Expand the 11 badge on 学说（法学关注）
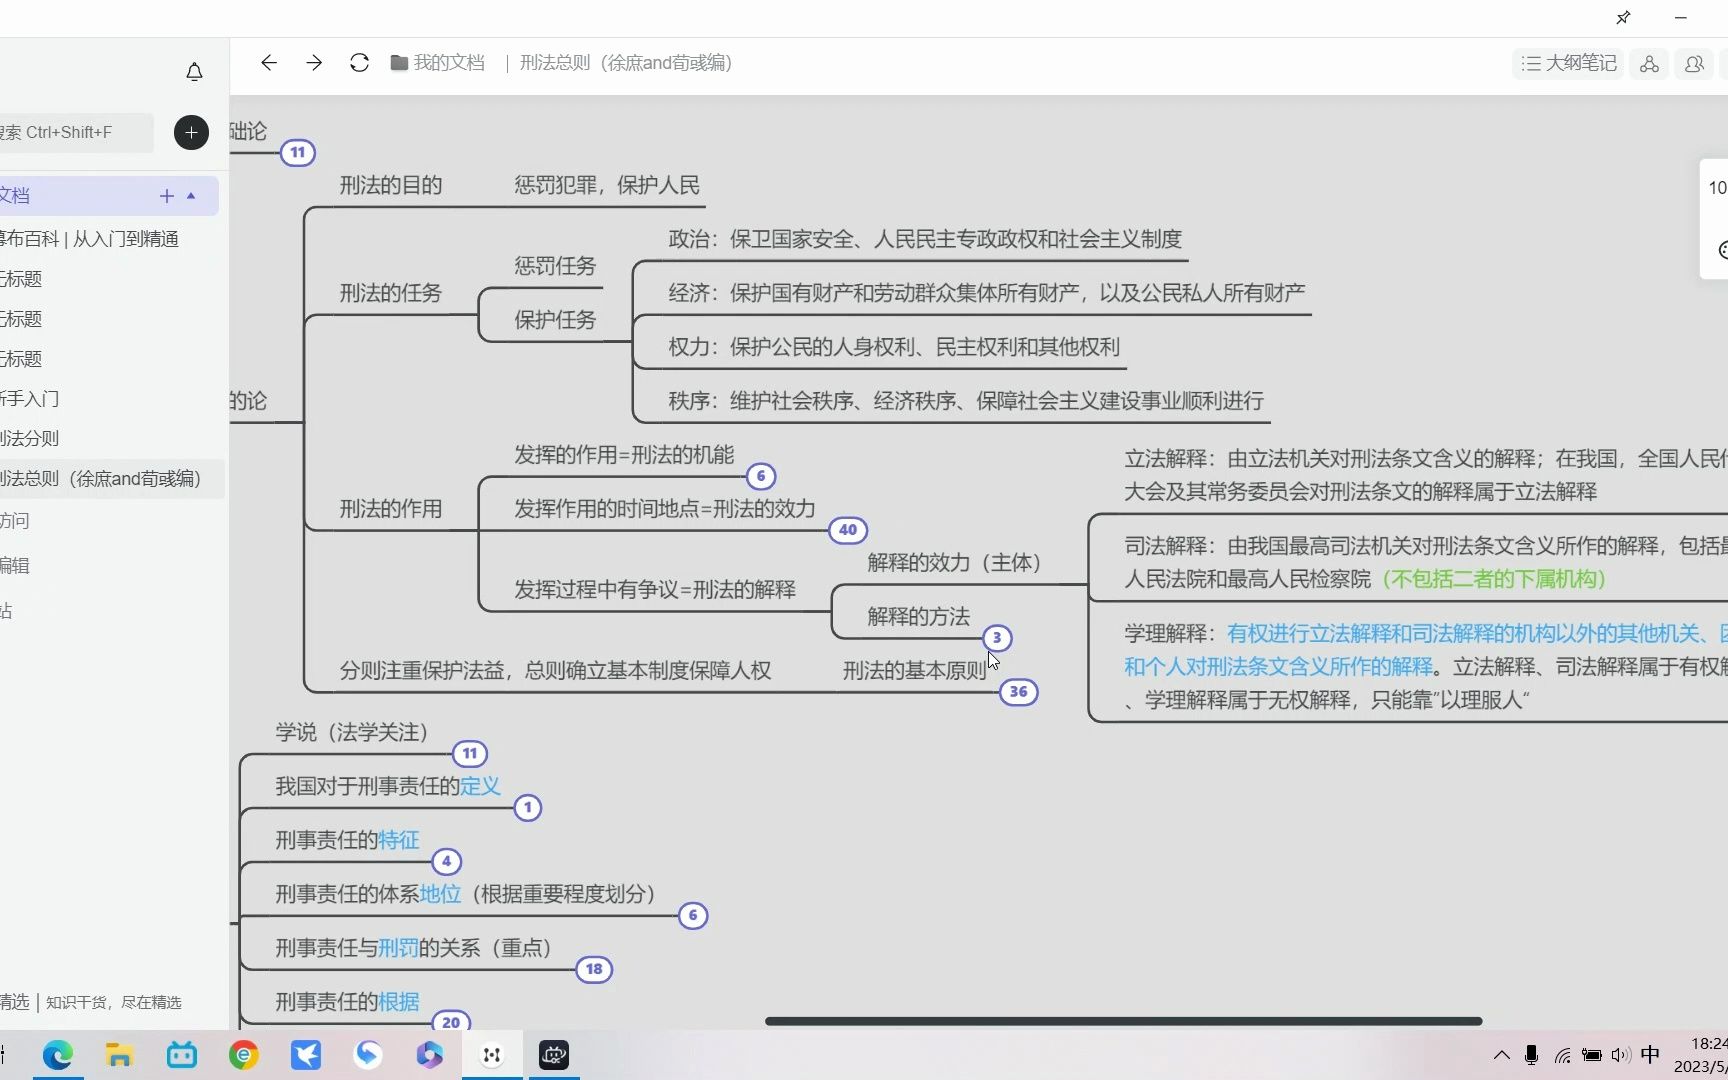Image resolution: width=1728 pixels, height=1080 pixels. click(470, 754)
